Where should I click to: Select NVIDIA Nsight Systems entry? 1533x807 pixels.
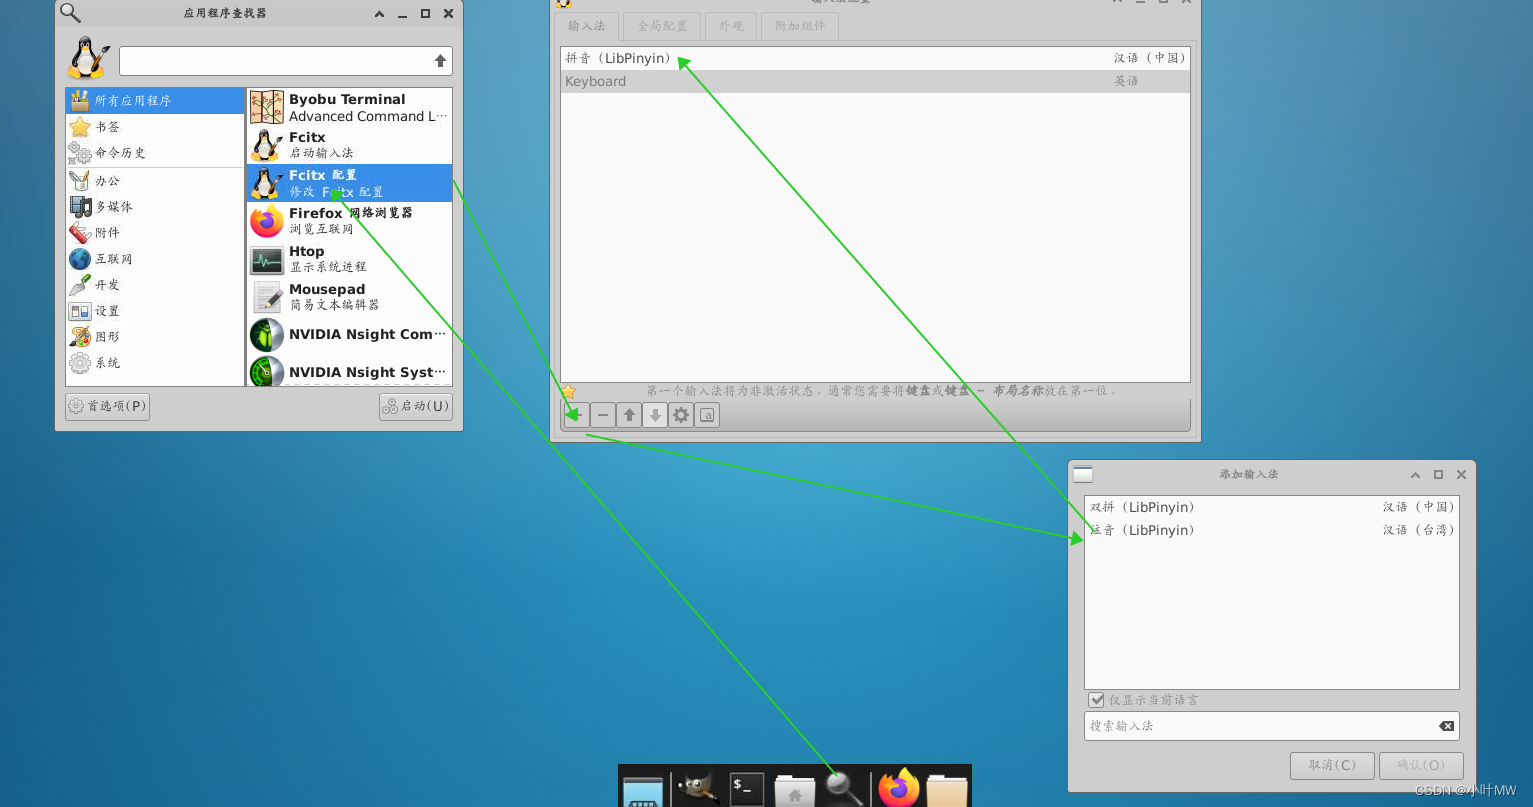coord(349,371)
